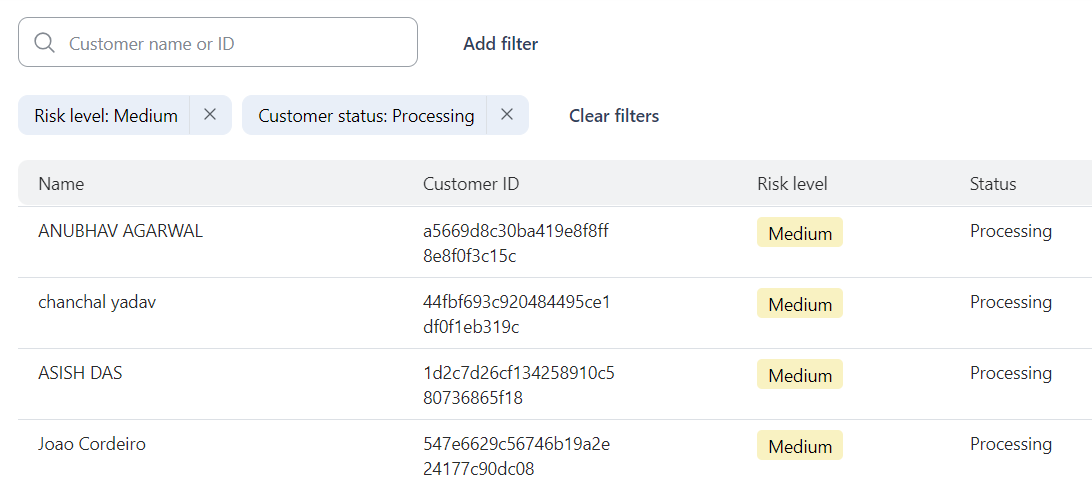This screenshot has height=488, width=1092.
Task: Open customer ASISH DAS
Action: pyautogui.click(x=80, y=373)
